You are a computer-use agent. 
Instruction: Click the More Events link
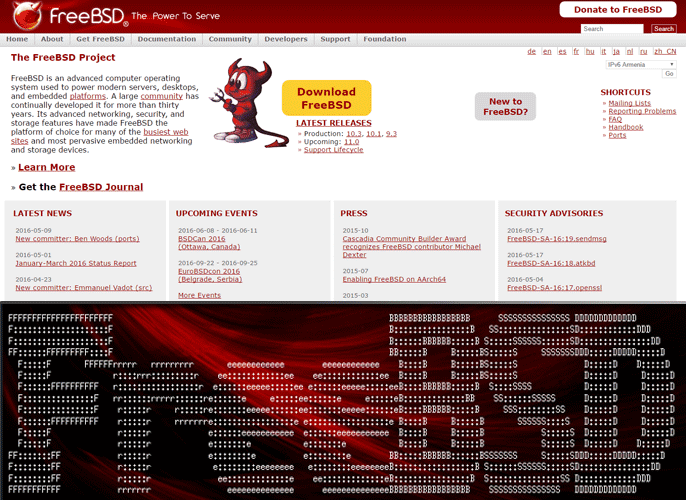point(199,295)
